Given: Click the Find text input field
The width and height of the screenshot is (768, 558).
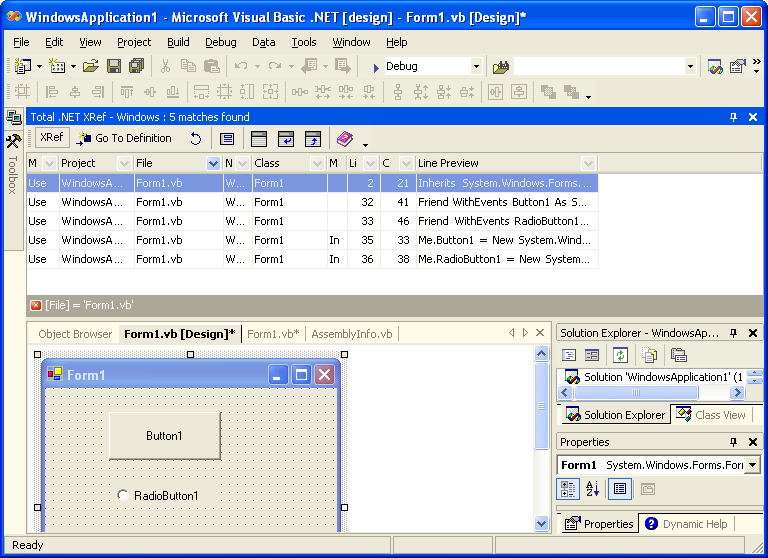Looking at the screenshot, I should pyautogui.click(x=599, y=66).
